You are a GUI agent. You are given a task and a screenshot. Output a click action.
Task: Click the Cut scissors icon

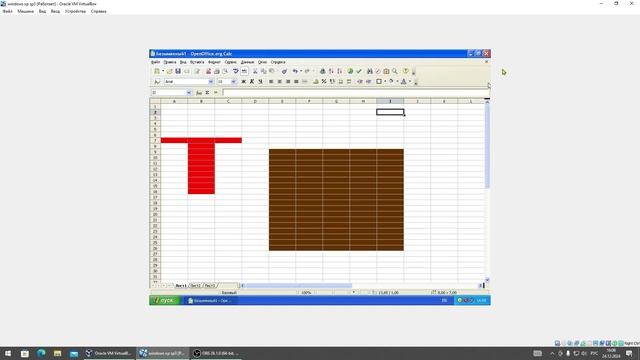click(255, 71)
